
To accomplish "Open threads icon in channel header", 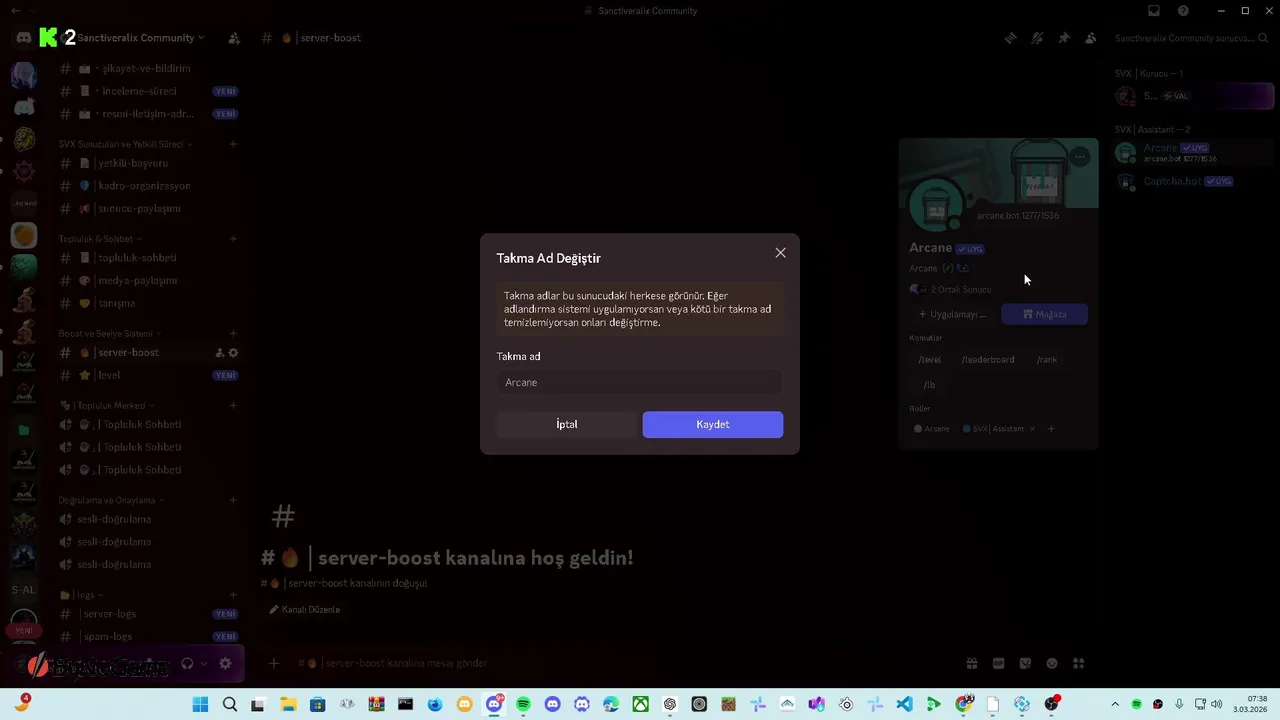I will (x=1011, y=38).
